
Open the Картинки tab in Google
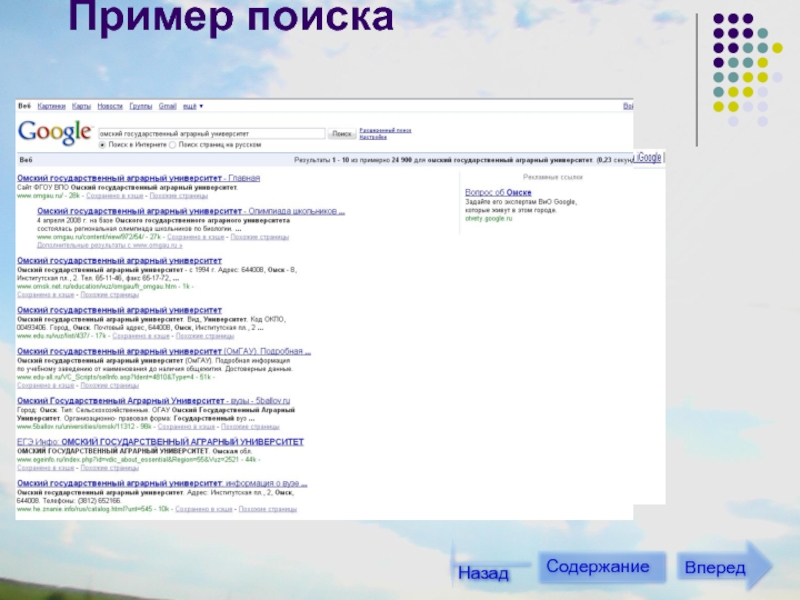coord(52,106)
